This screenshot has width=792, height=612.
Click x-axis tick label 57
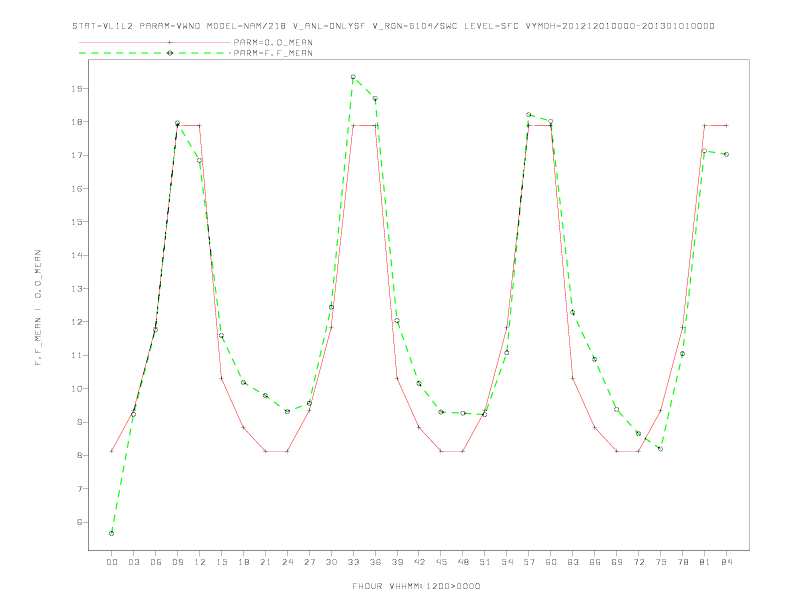coord(529,562)
